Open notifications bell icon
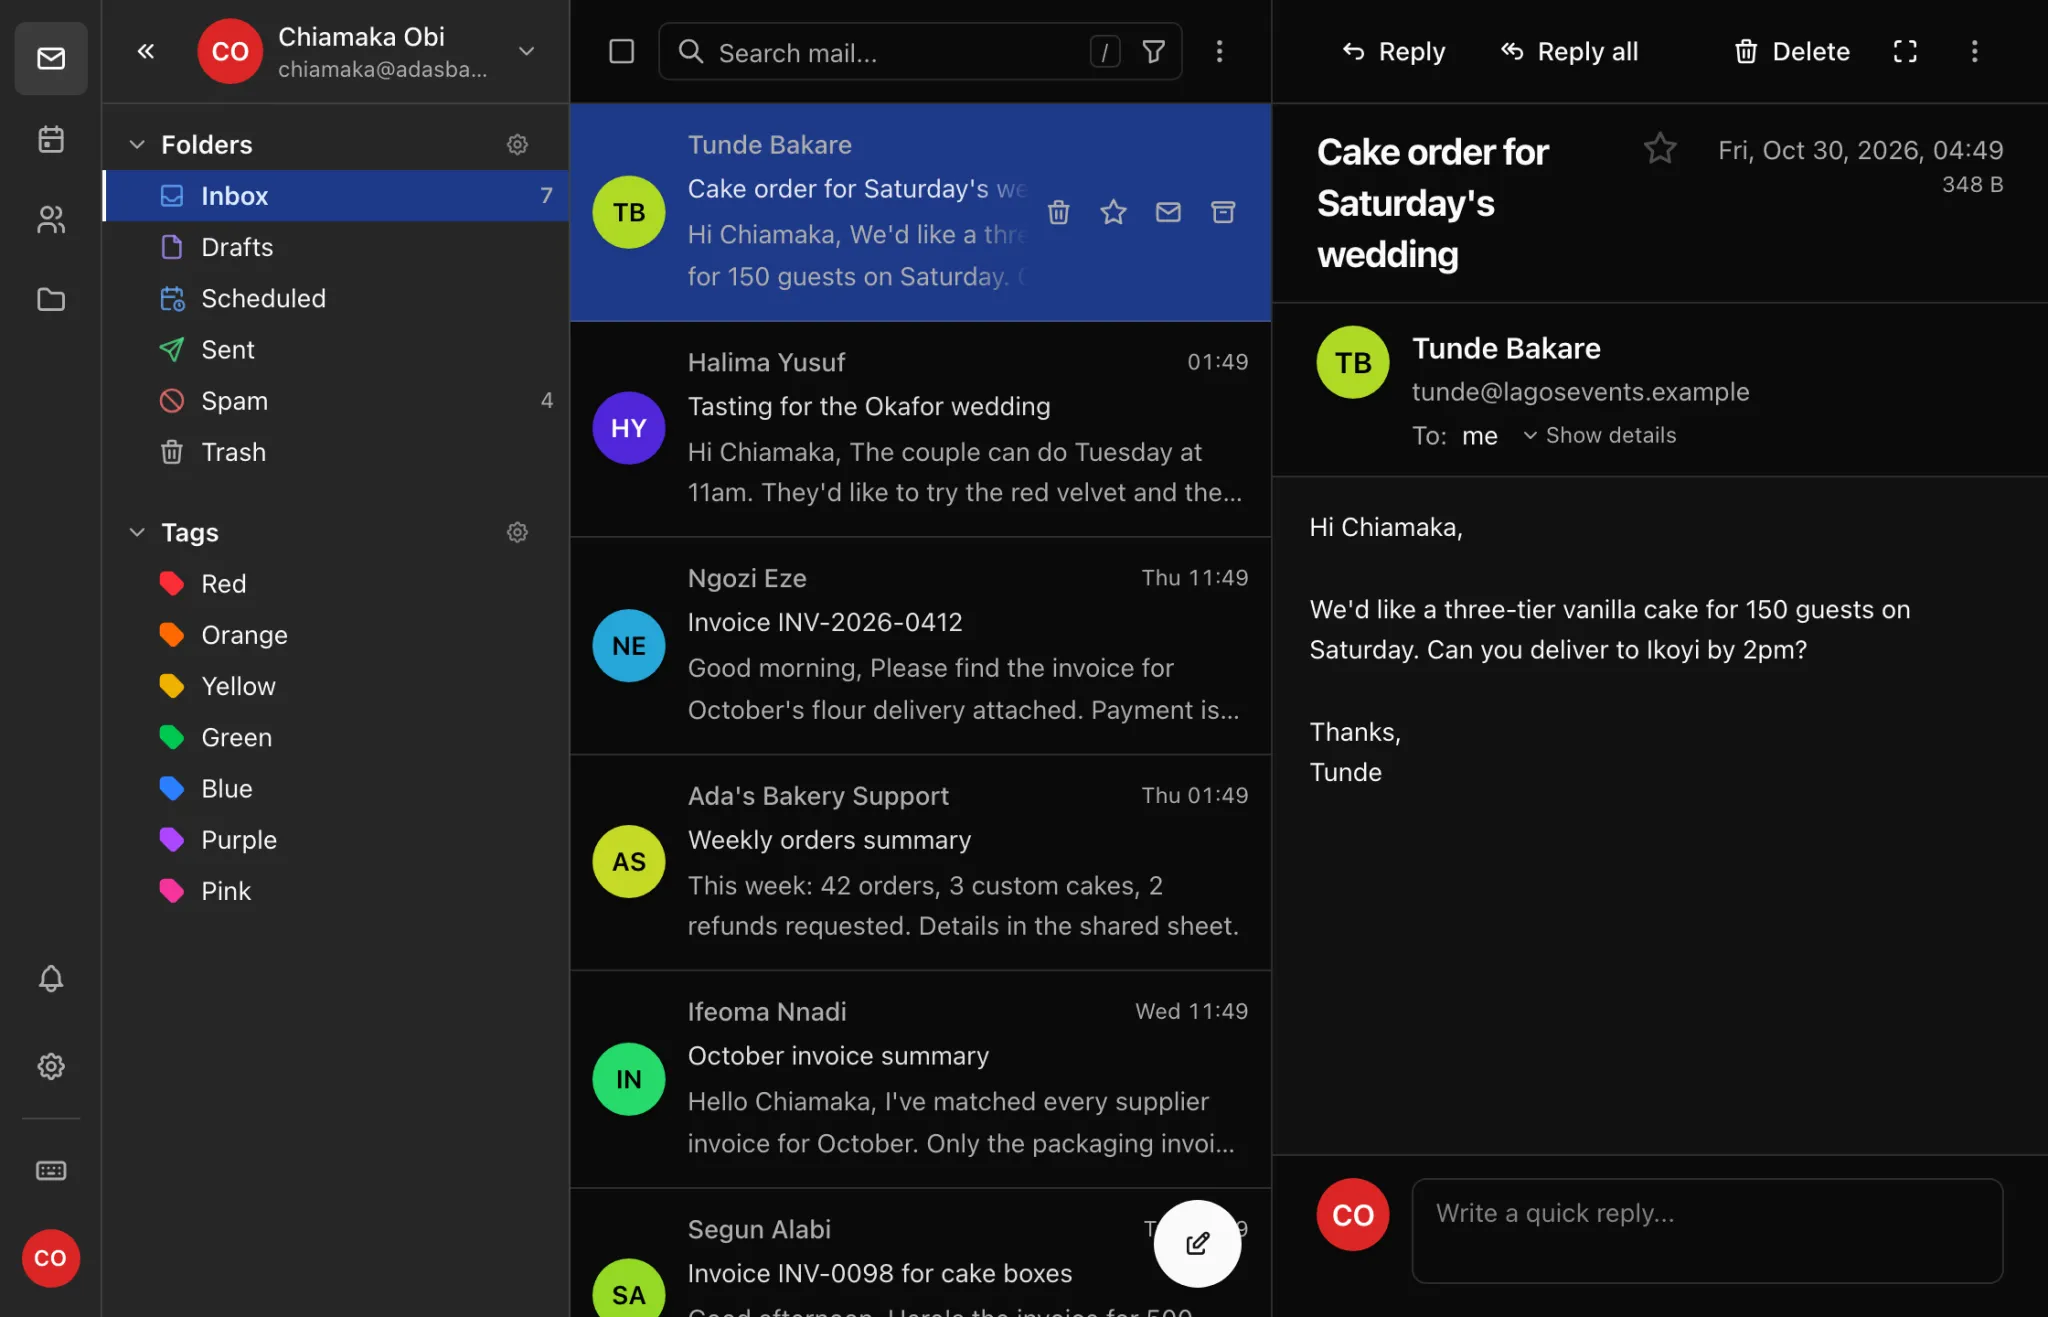This screenshot has height=1317, width=2048. click(51, 978)
